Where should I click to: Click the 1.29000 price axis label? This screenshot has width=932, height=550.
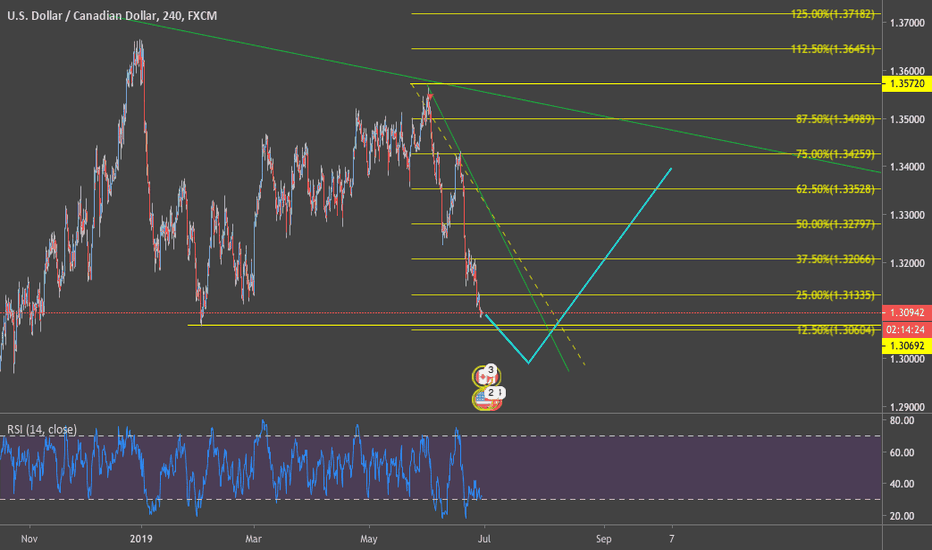tap(907, 407)
